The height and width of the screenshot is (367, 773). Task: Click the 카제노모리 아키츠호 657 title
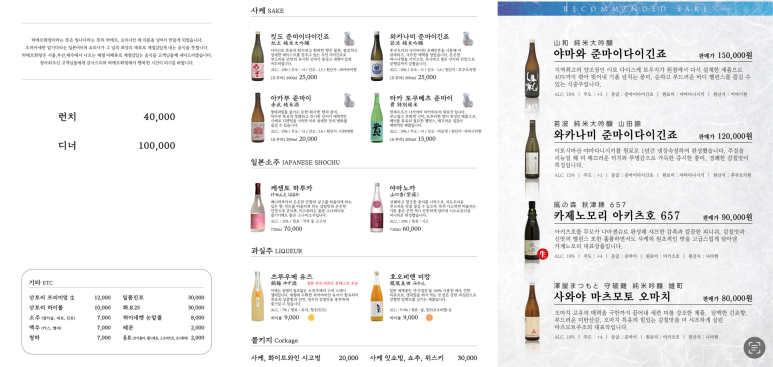(x=616, y=216)
